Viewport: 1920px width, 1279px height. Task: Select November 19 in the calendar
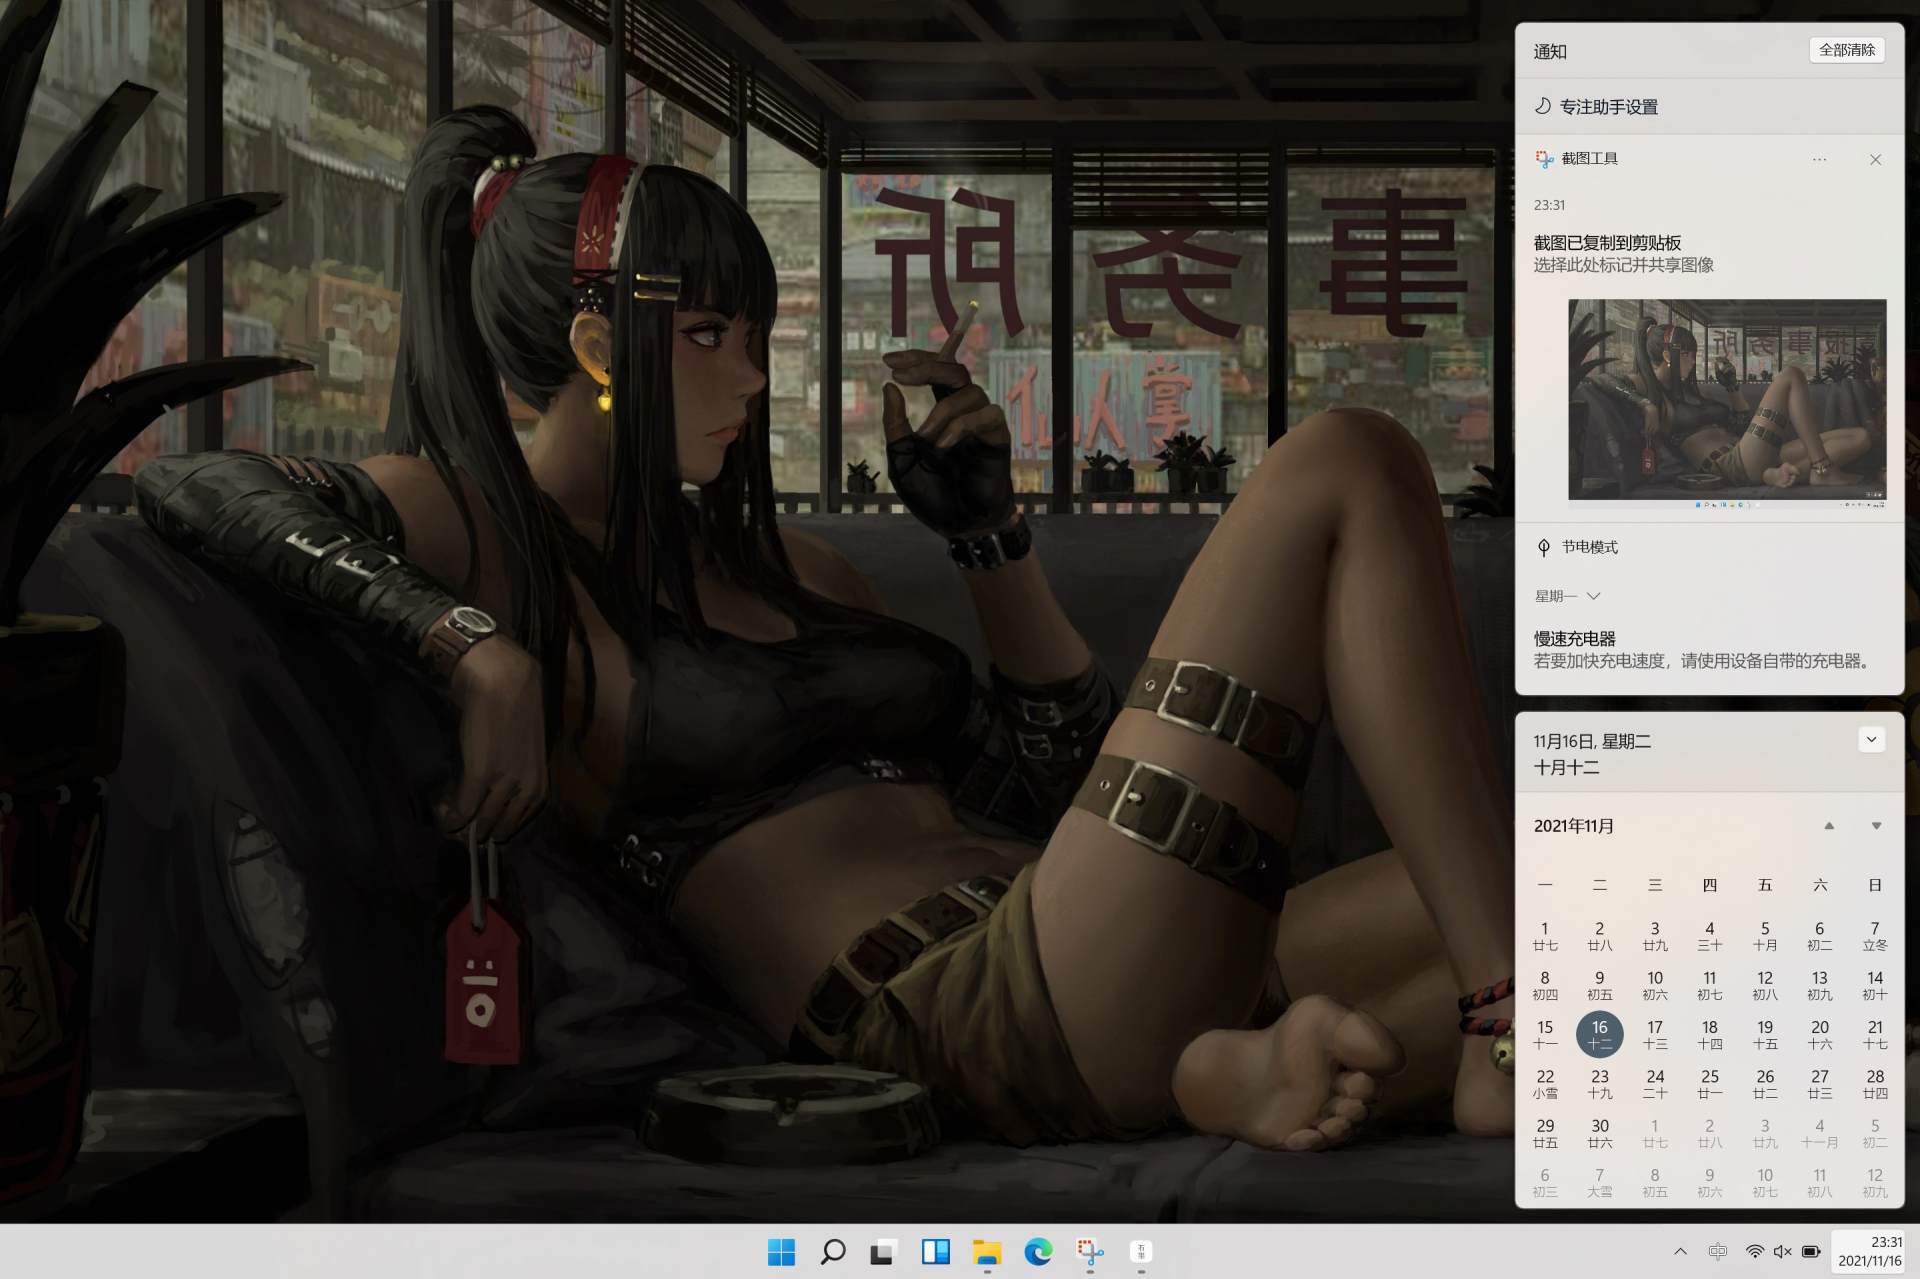coord(1765,1034)
